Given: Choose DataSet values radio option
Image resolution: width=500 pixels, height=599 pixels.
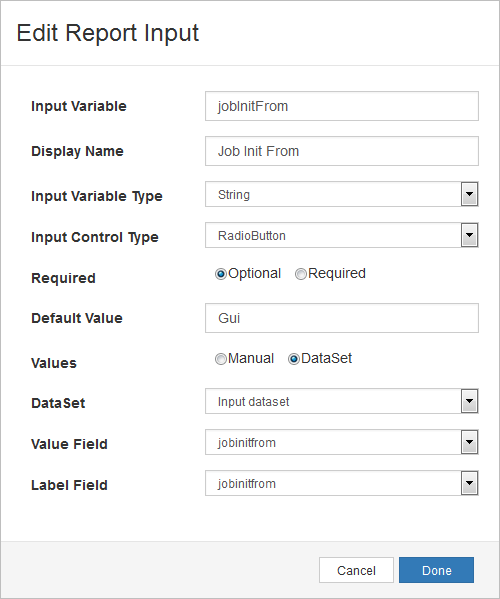Looking at the screenshot, I should [x=293, y=359].
